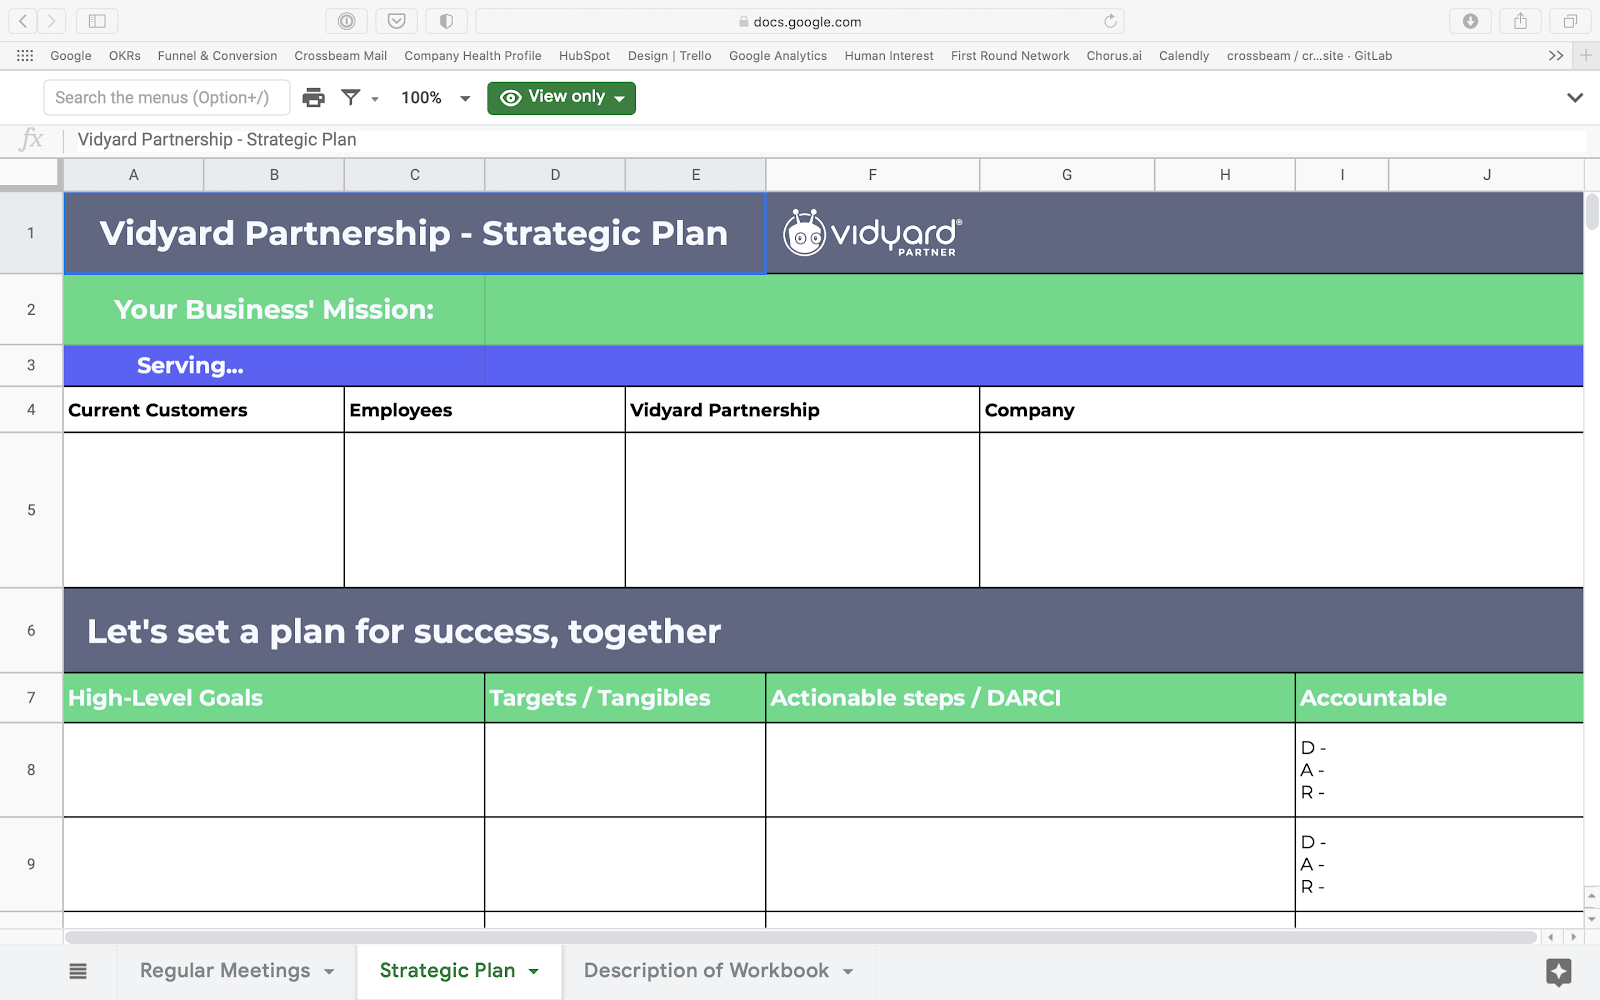Click the scroll up arrow
Screen dimensions: 1600x1000
click(1592, 896)
